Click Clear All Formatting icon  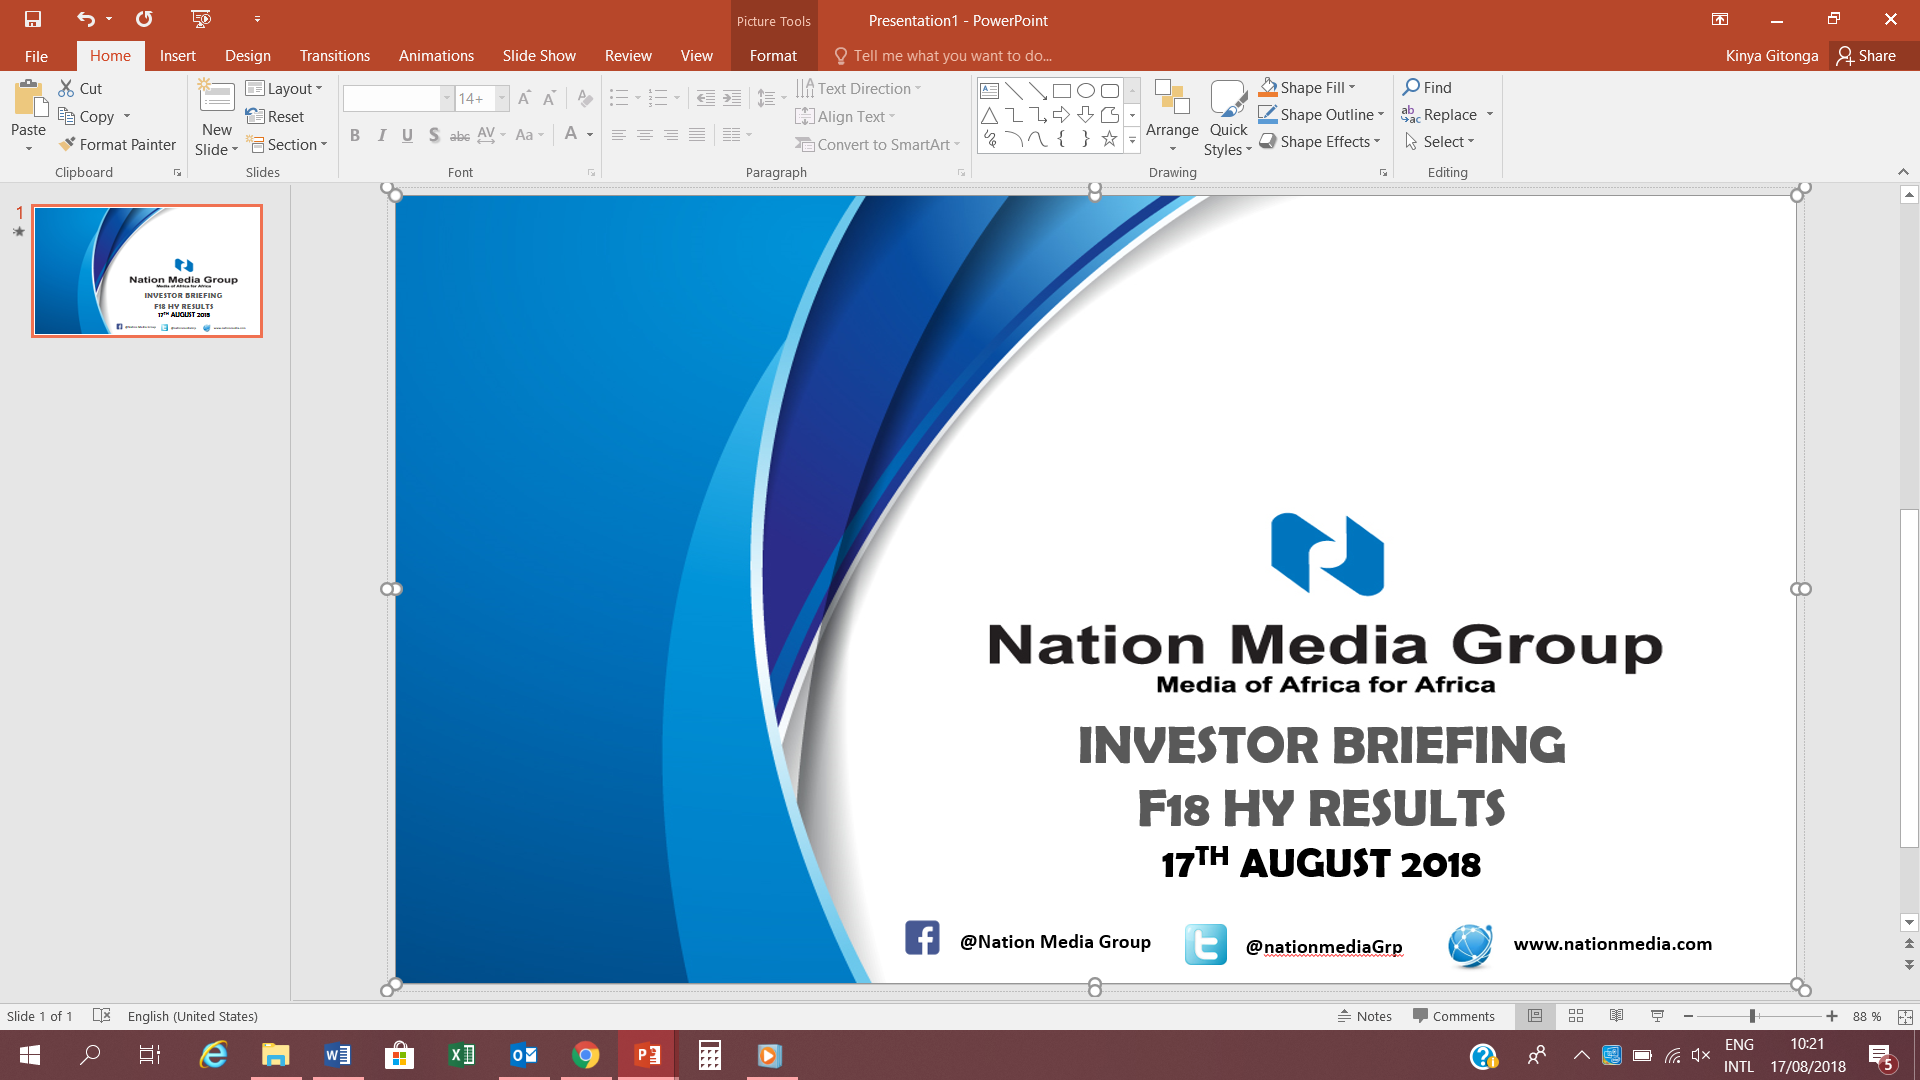[585, 98]
